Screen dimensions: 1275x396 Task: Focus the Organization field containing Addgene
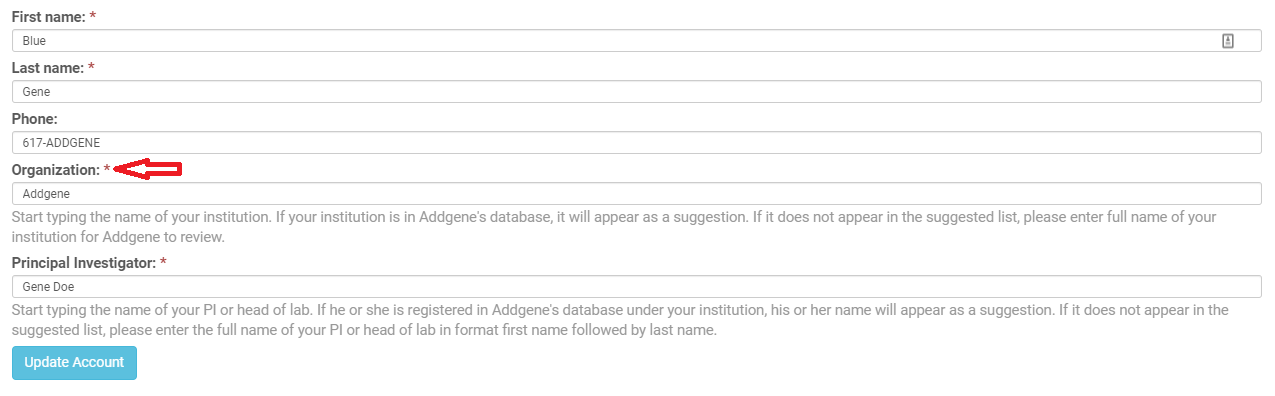[637, 194]
